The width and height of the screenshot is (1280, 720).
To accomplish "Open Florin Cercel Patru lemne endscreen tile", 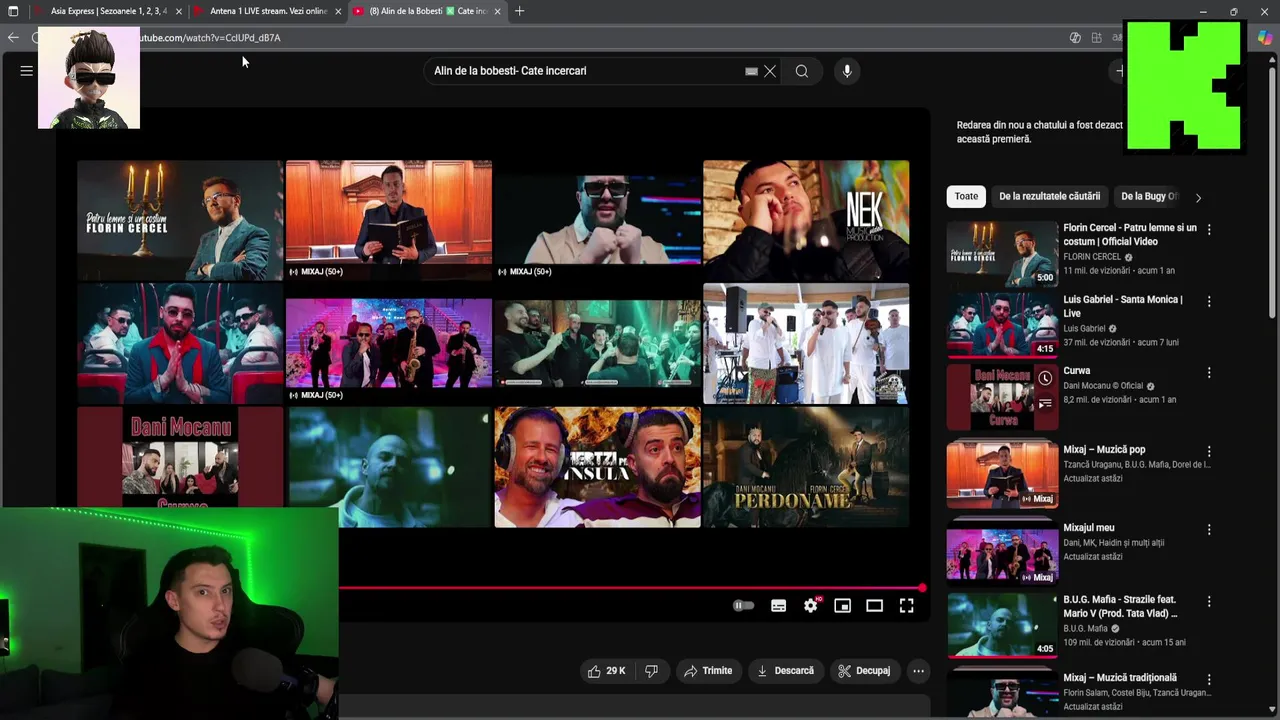I will [180, 220].
